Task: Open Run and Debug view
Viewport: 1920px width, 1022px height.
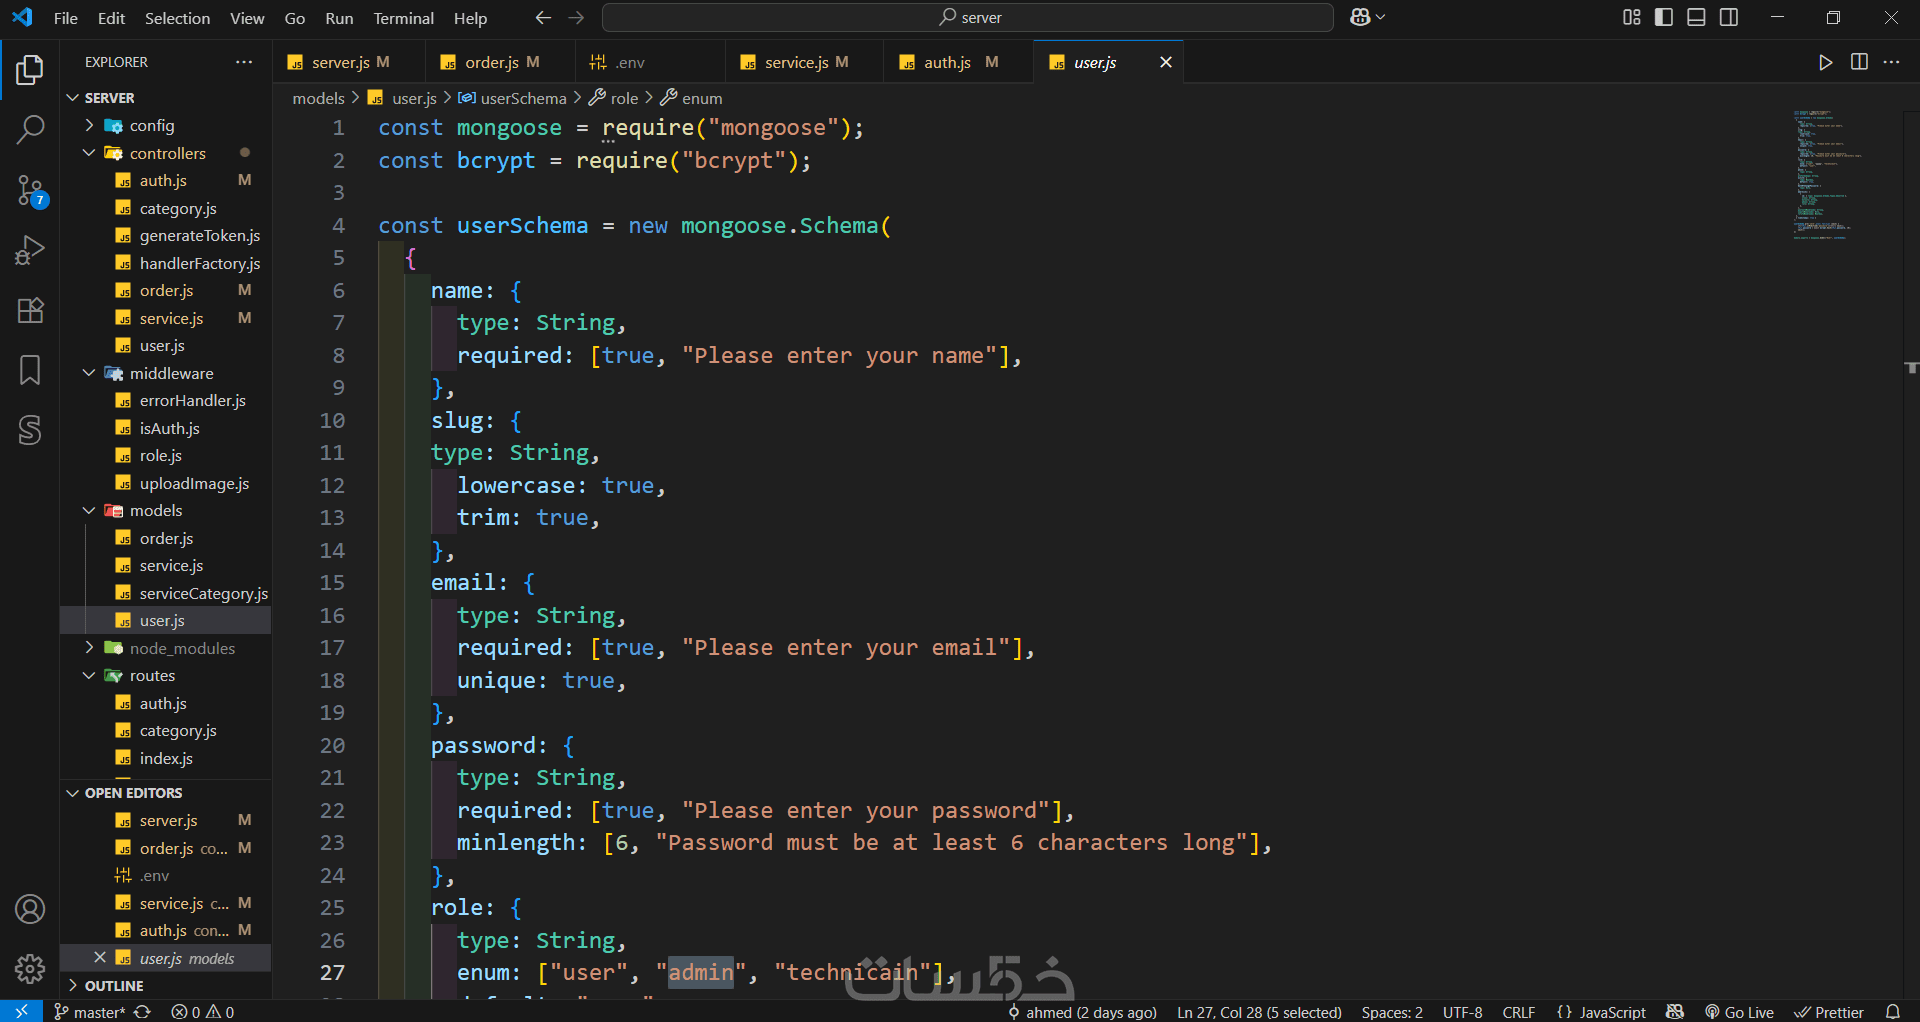Action: point(30,250)
